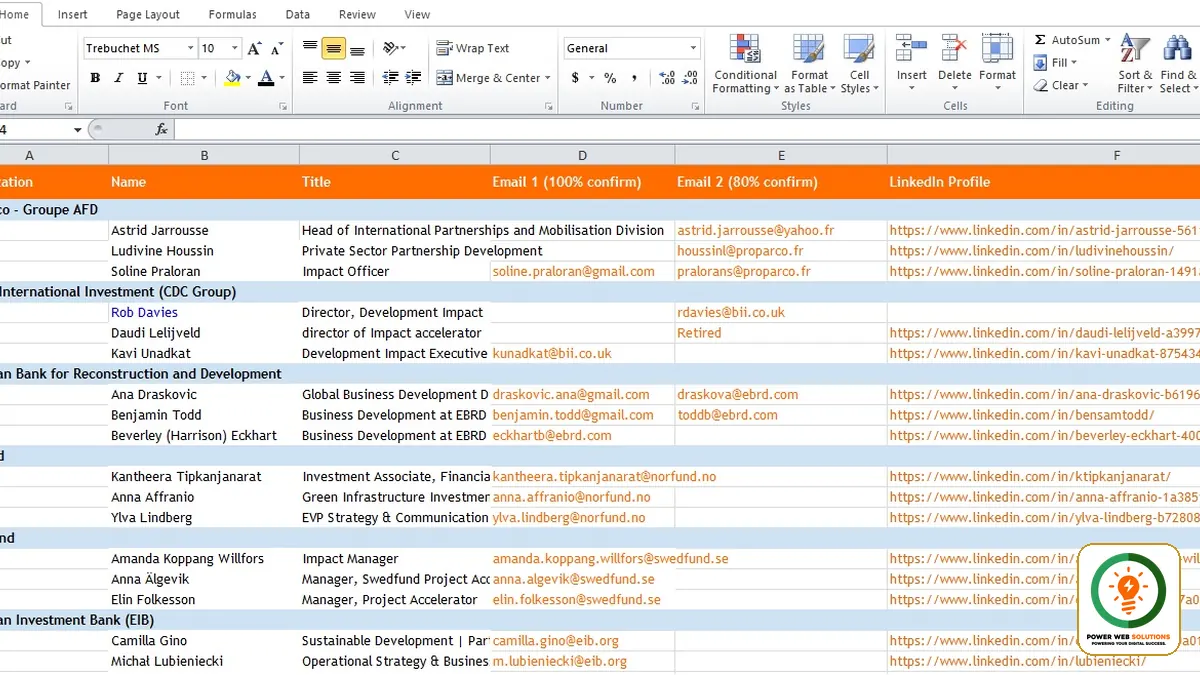Toggle Top Align

click(310, 48)
